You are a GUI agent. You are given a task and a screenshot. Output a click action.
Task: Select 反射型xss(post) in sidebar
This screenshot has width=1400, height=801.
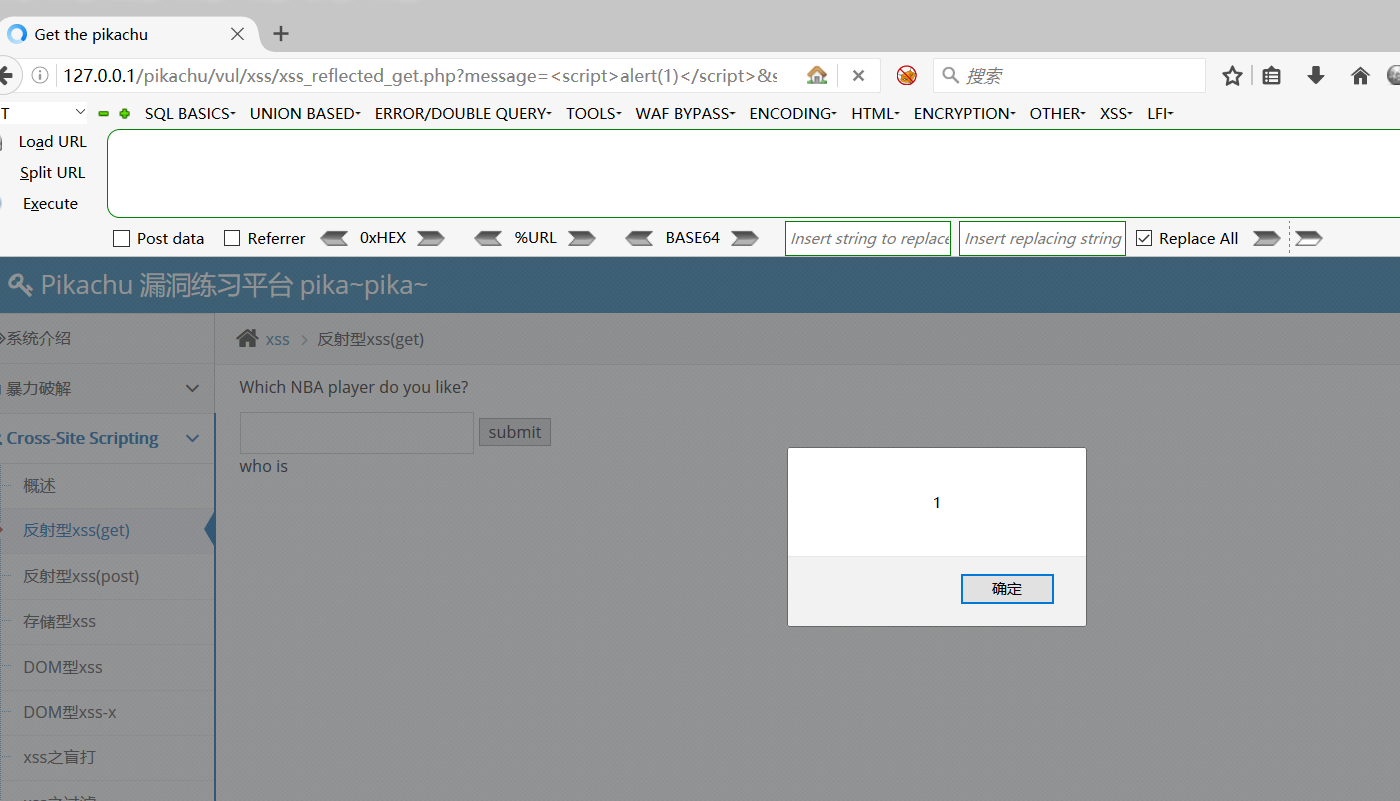coord(107,576)
